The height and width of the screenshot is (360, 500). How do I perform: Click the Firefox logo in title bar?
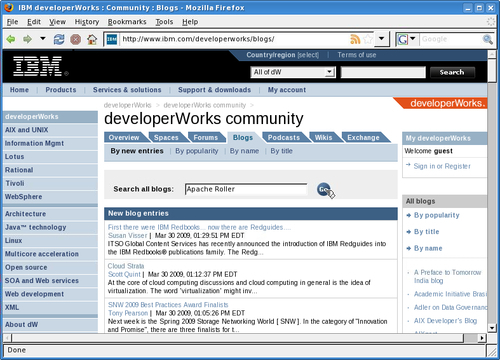(x=9, y=7)
